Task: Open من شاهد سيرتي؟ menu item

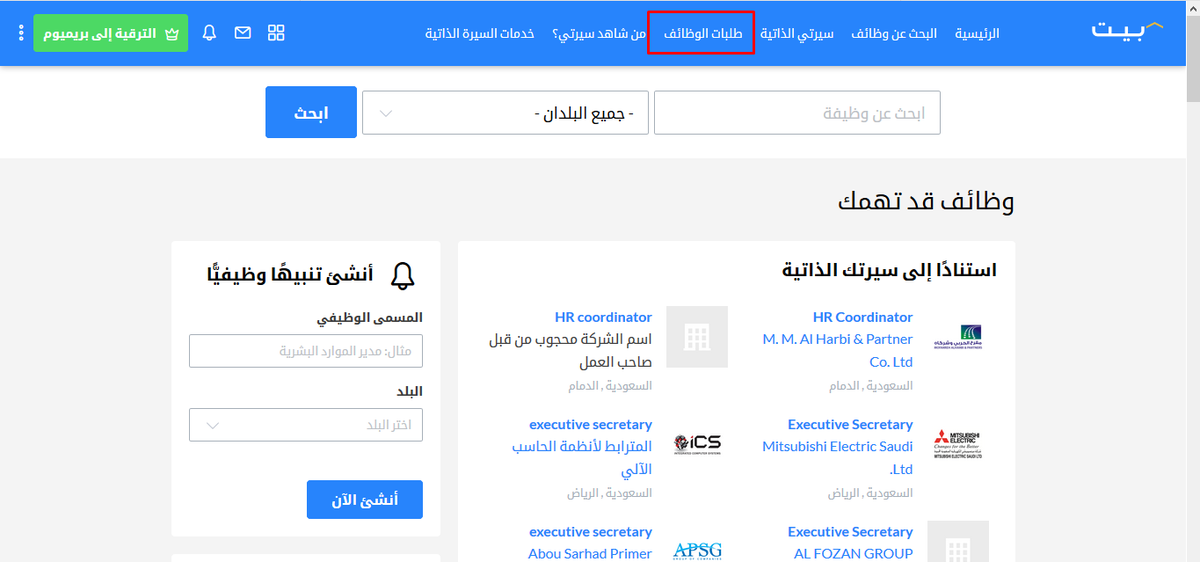Action: (597, 33)
